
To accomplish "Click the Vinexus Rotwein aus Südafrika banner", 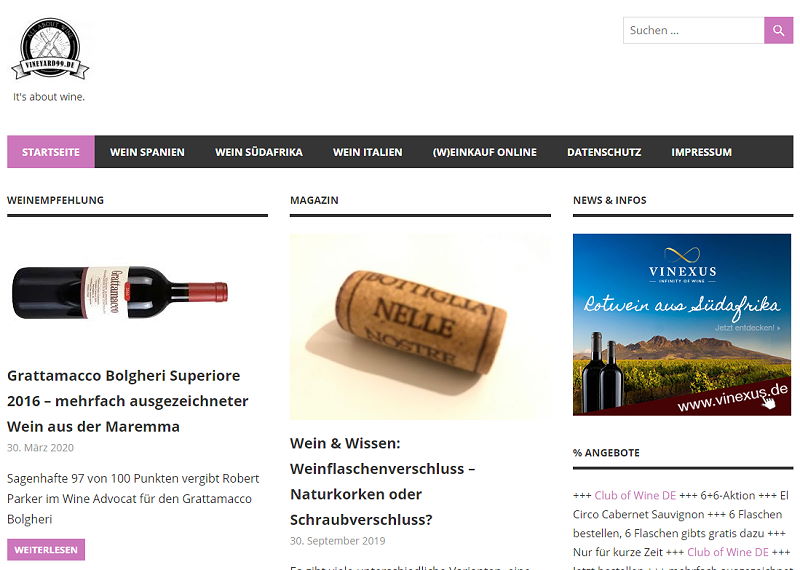I will coord(682,325).
